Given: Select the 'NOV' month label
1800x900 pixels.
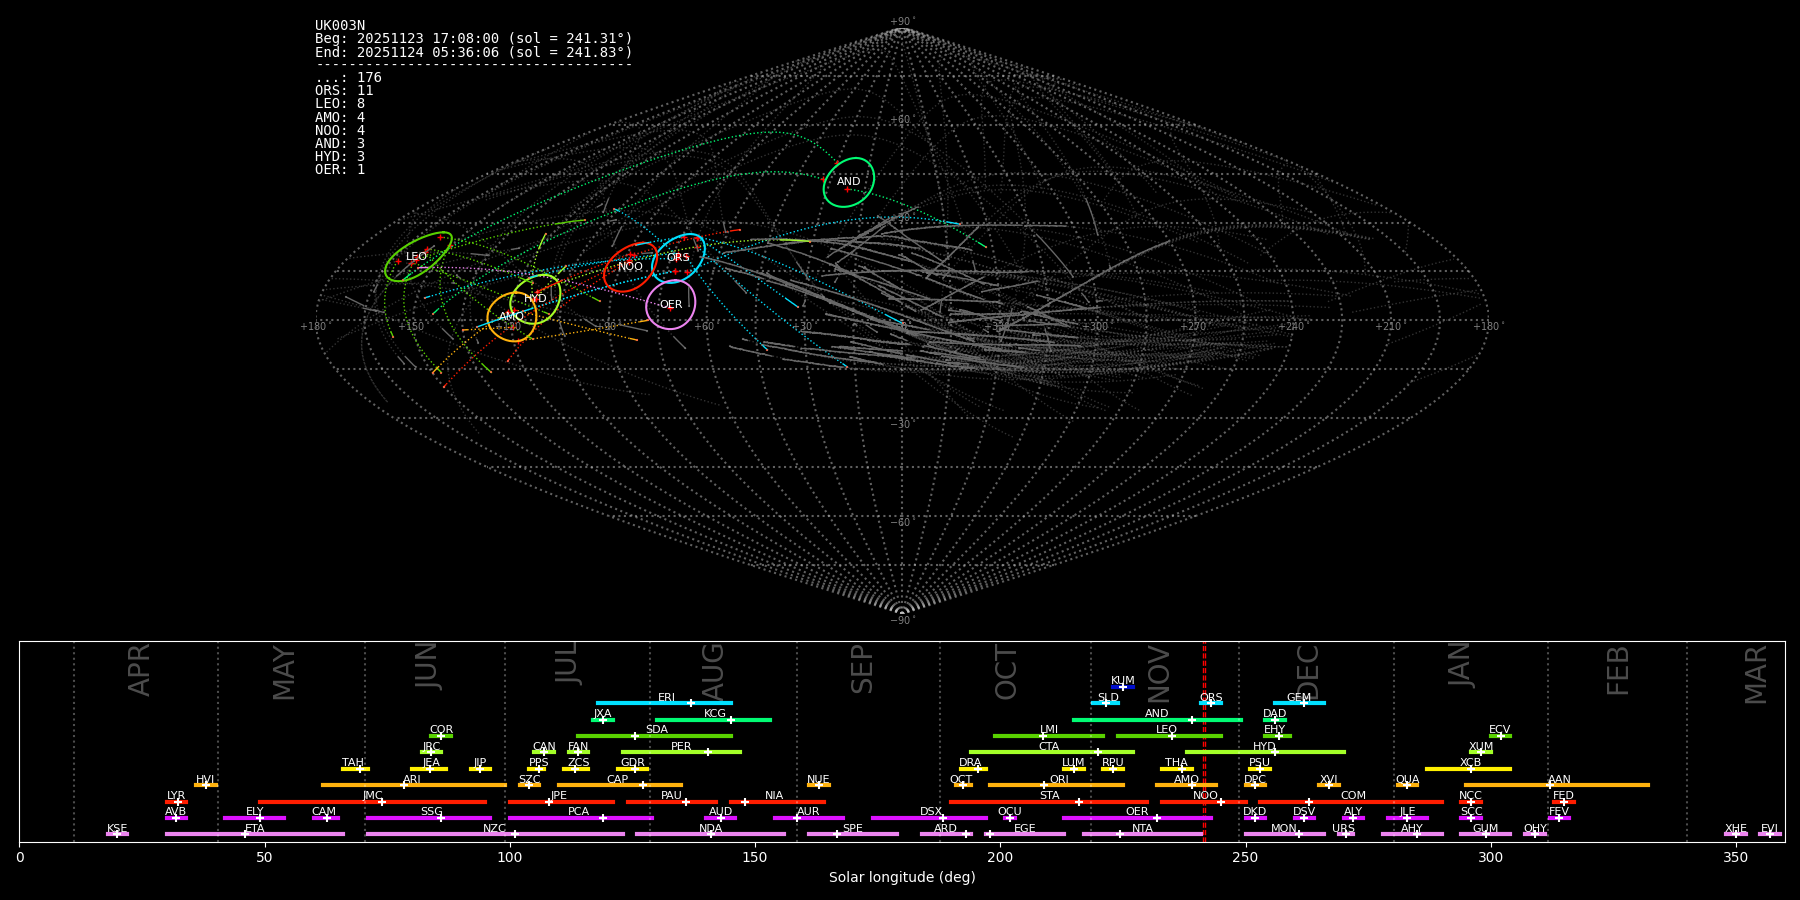Looking at the screenshot, I should (1159, 673).
